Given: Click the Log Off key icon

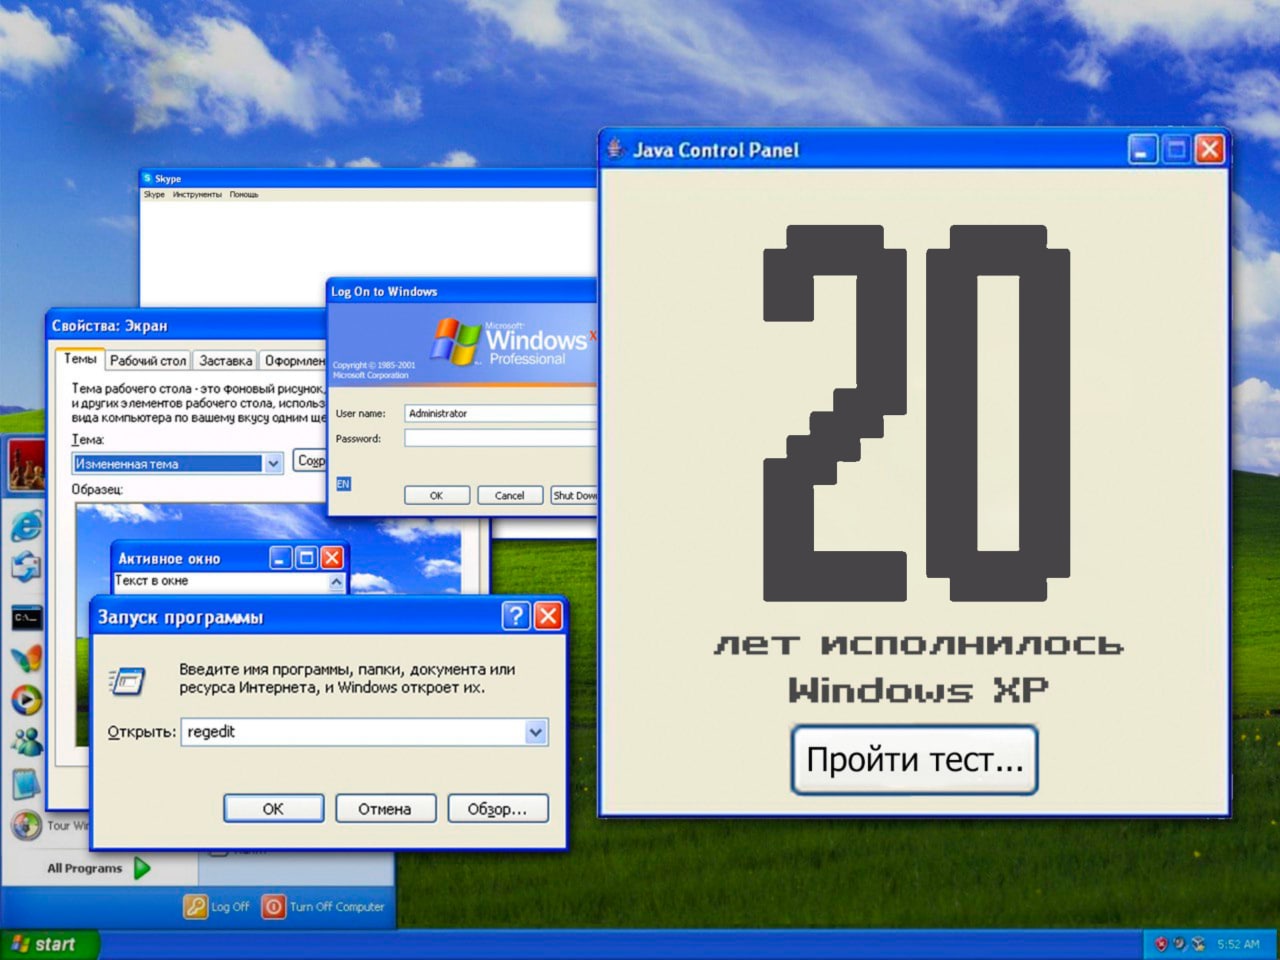Looking at the screenshot, I should tap(195, 906).
